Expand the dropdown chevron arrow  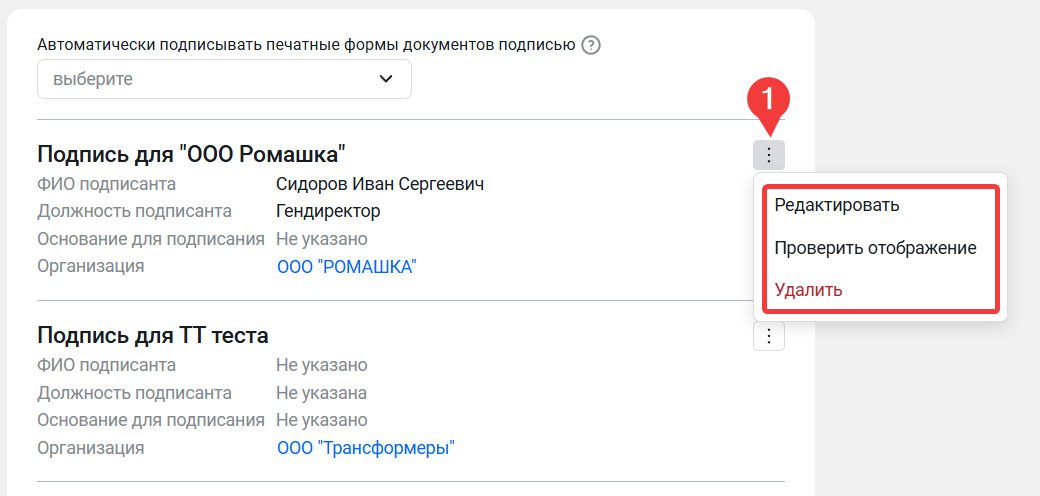(x=386, y=79)
